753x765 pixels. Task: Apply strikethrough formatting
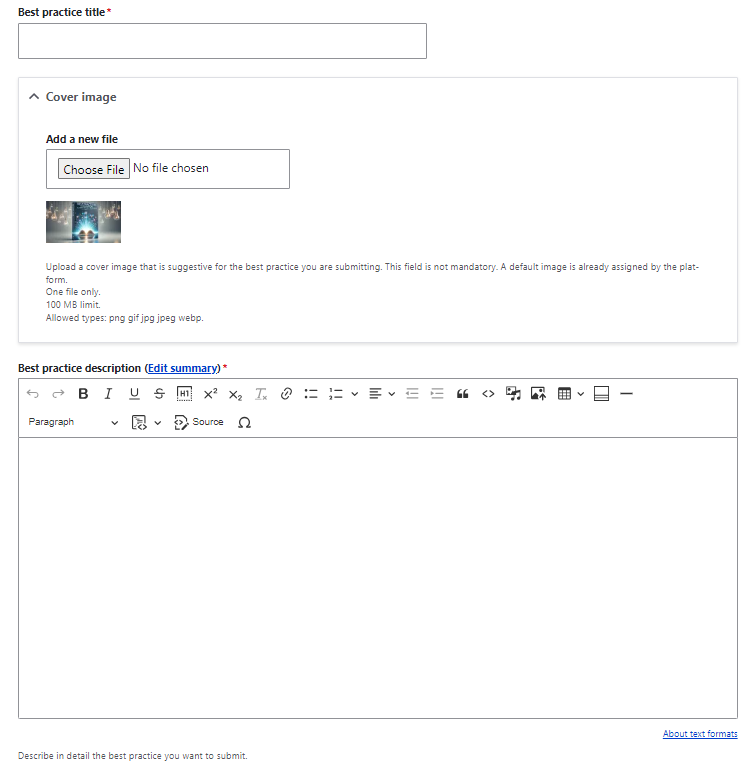click(159, 394)
